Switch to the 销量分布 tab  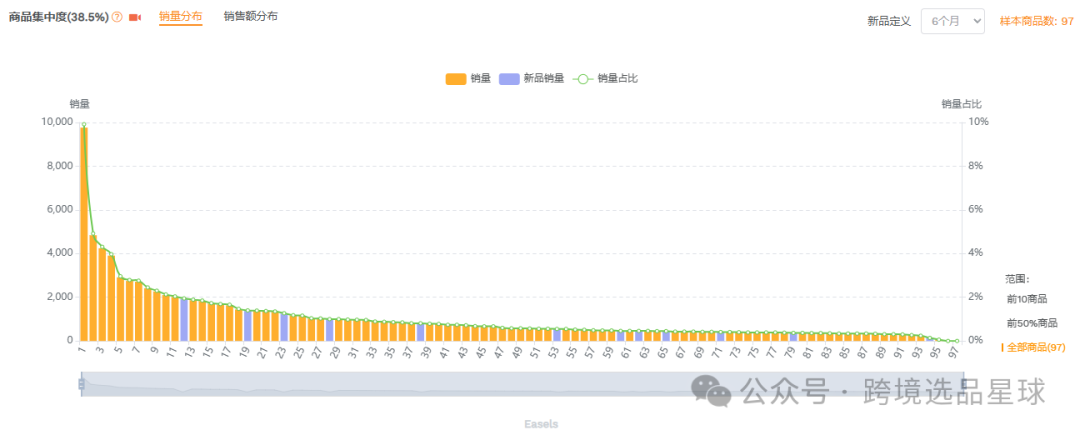click(180, 17)
